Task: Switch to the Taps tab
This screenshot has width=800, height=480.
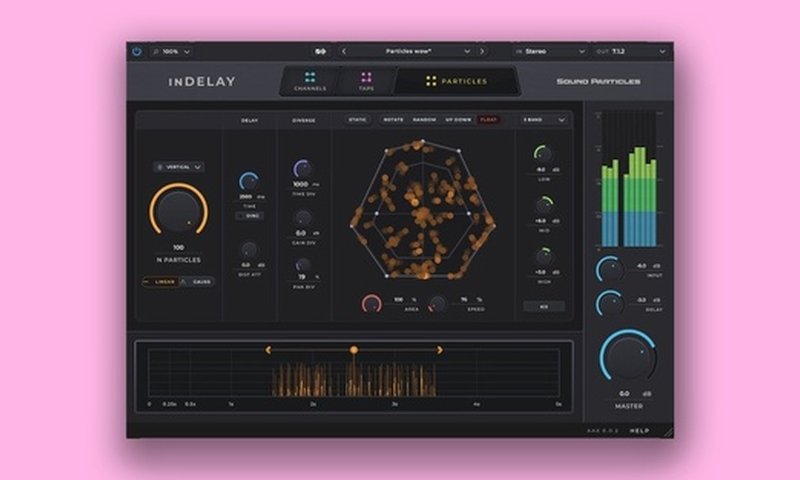Action: click(367, 81)
